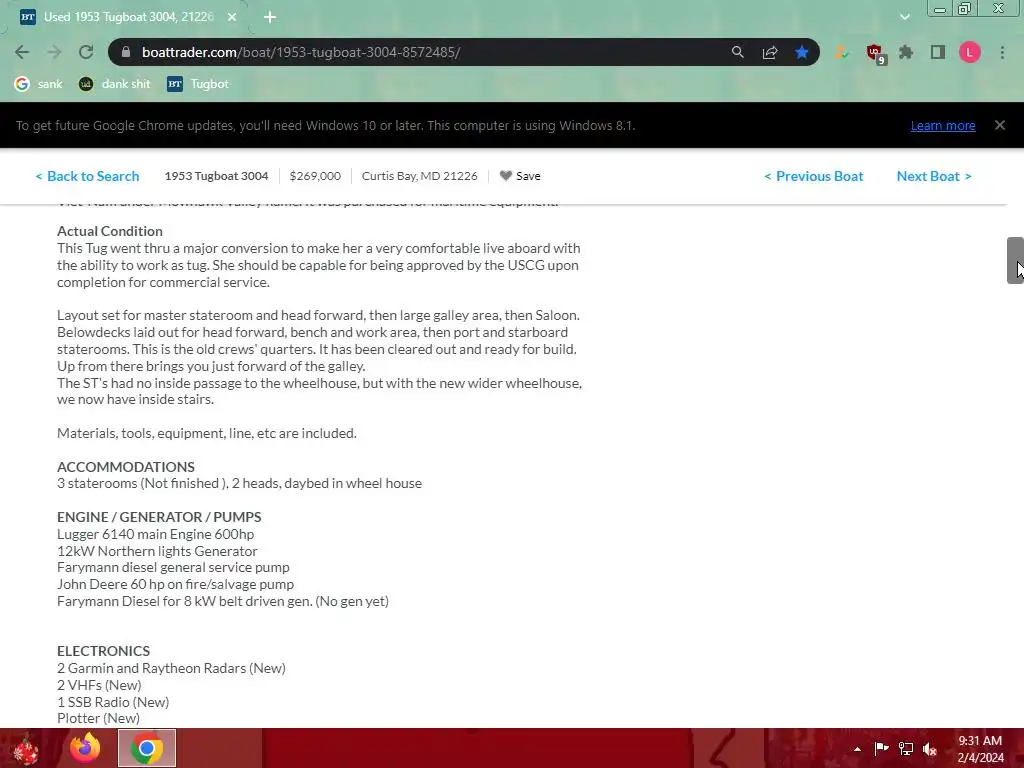Open the uBlock shield extension icon
Image resolution: width=1024 pixels, height=768 pixels.
[874, 53]
